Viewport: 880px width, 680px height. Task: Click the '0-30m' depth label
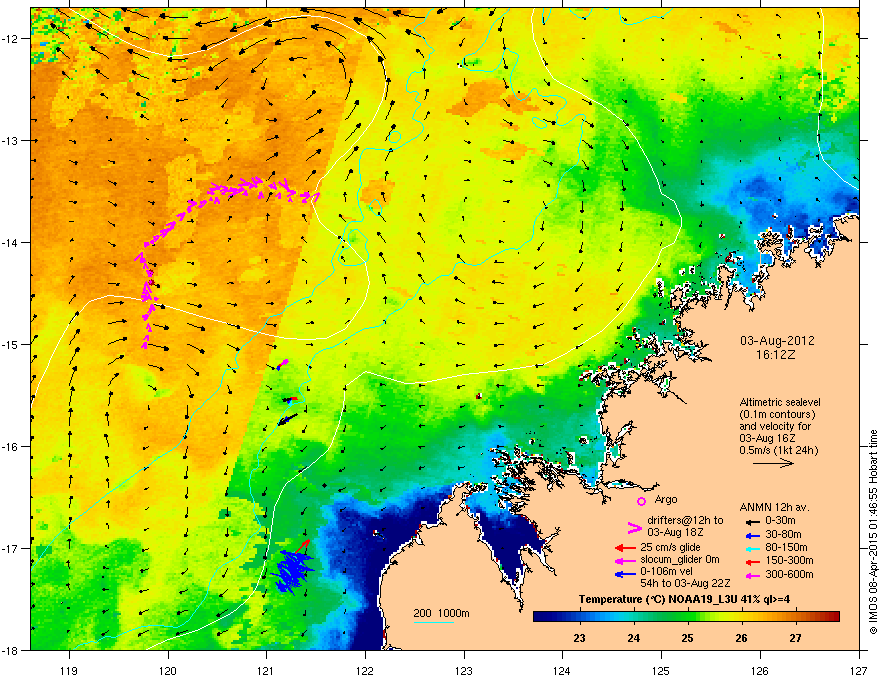(781, 521)
